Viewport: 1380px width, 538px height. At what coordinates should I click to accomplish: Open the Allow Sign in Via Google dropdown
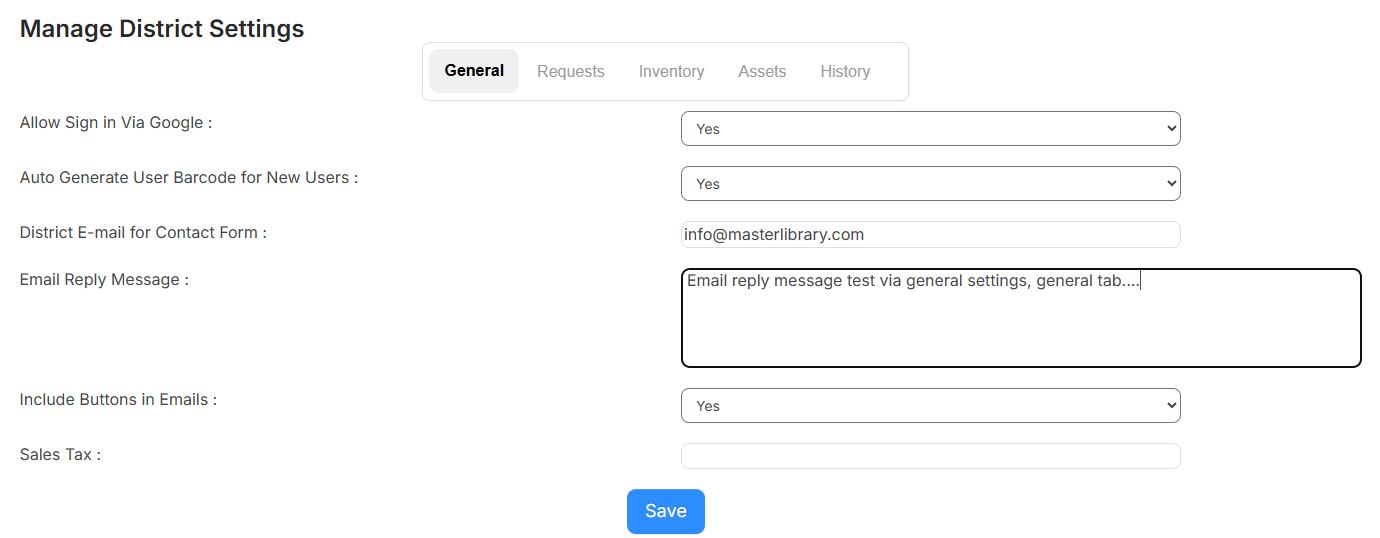point(930,129)
